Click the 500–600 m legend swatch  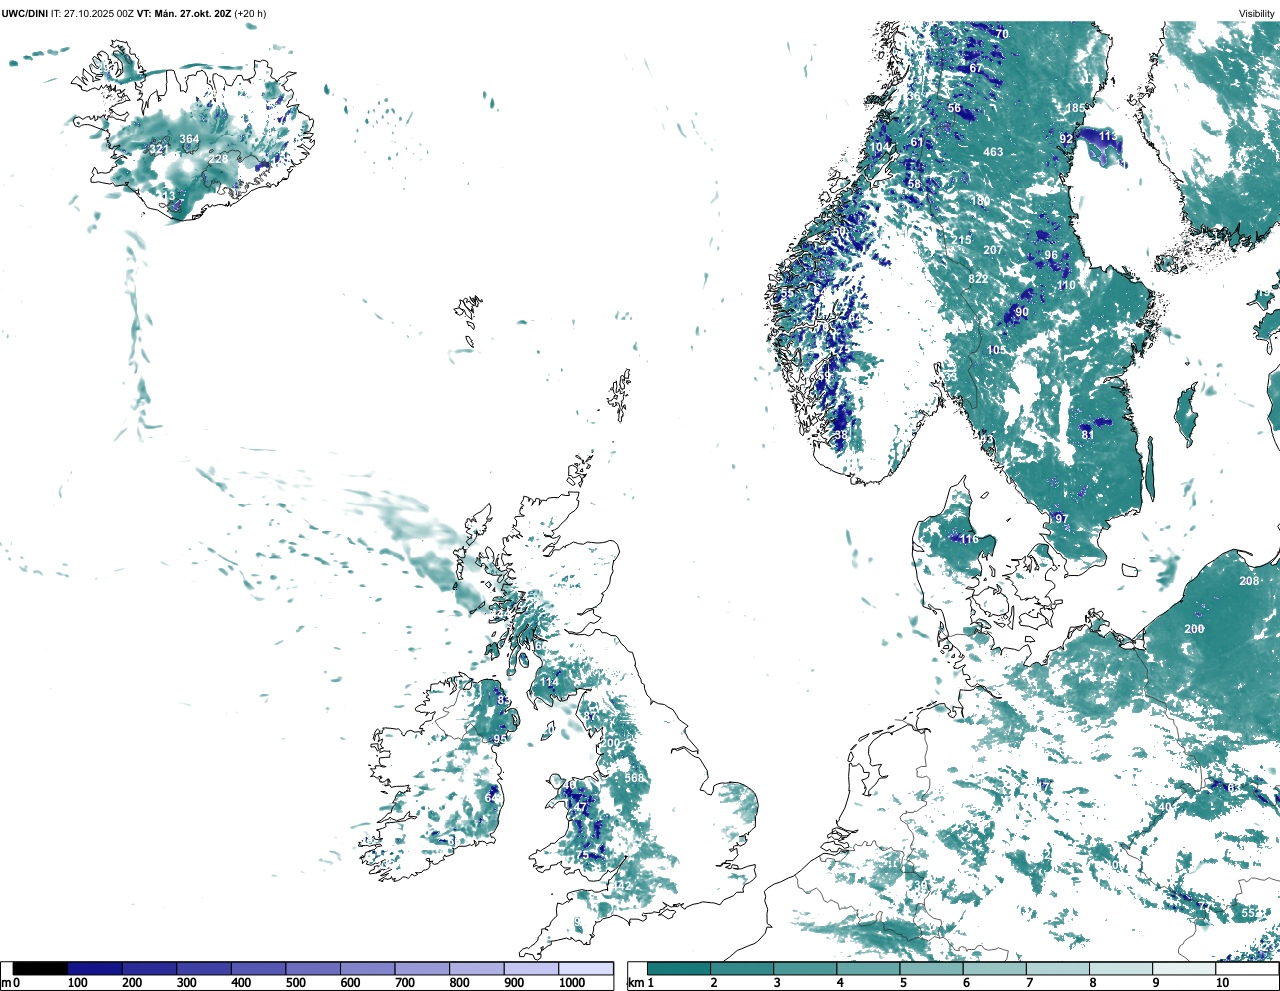tap(313, 968)
